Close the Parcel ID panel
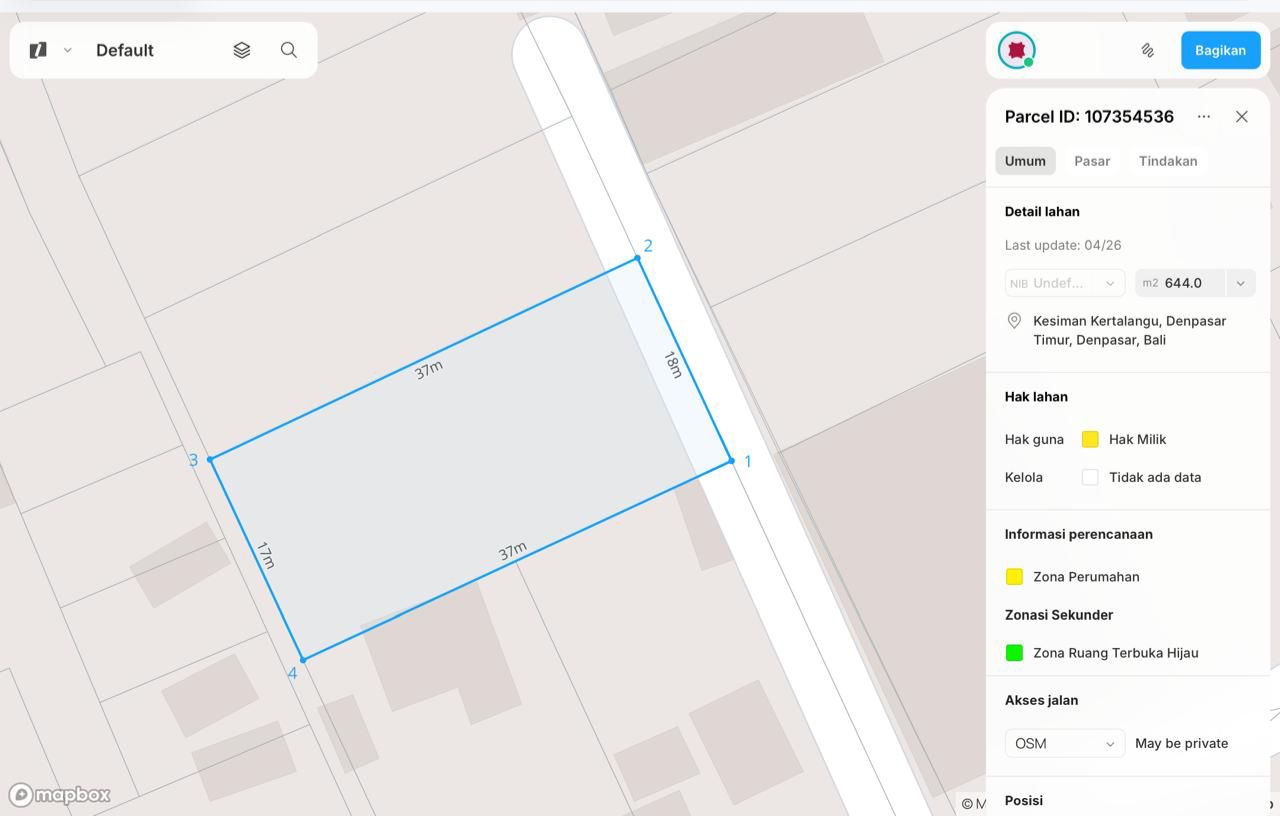 click(x=1242, y=117)
